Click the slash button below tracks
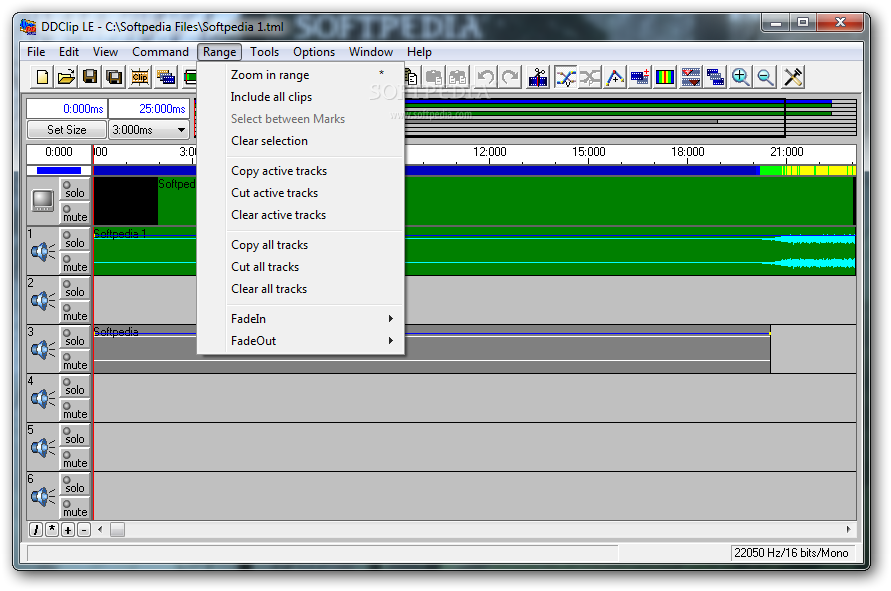The image size is (891, 591). (x=36, y=530)
